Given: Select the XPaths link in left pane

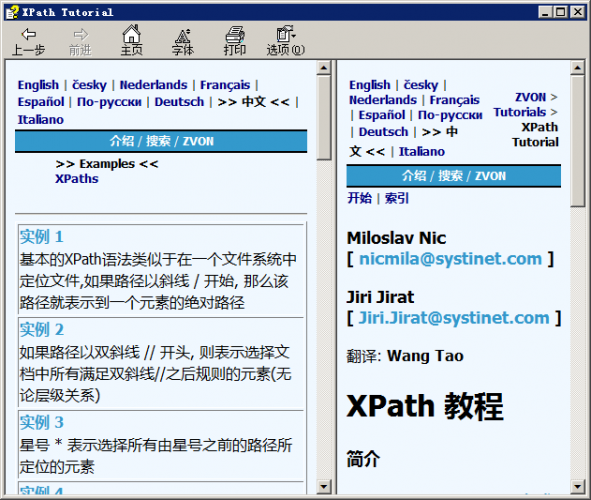Looking at the screenshot, I should (77, 179).
